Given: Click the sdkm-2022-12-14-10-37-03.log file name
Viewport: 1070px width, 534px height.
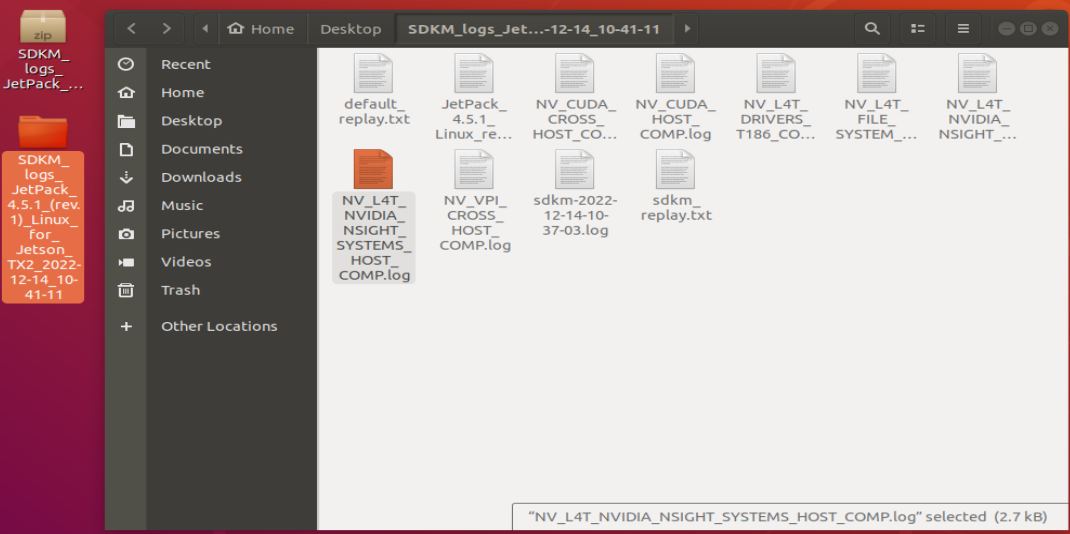Looking at the screenshot, I should click(575, 216).
